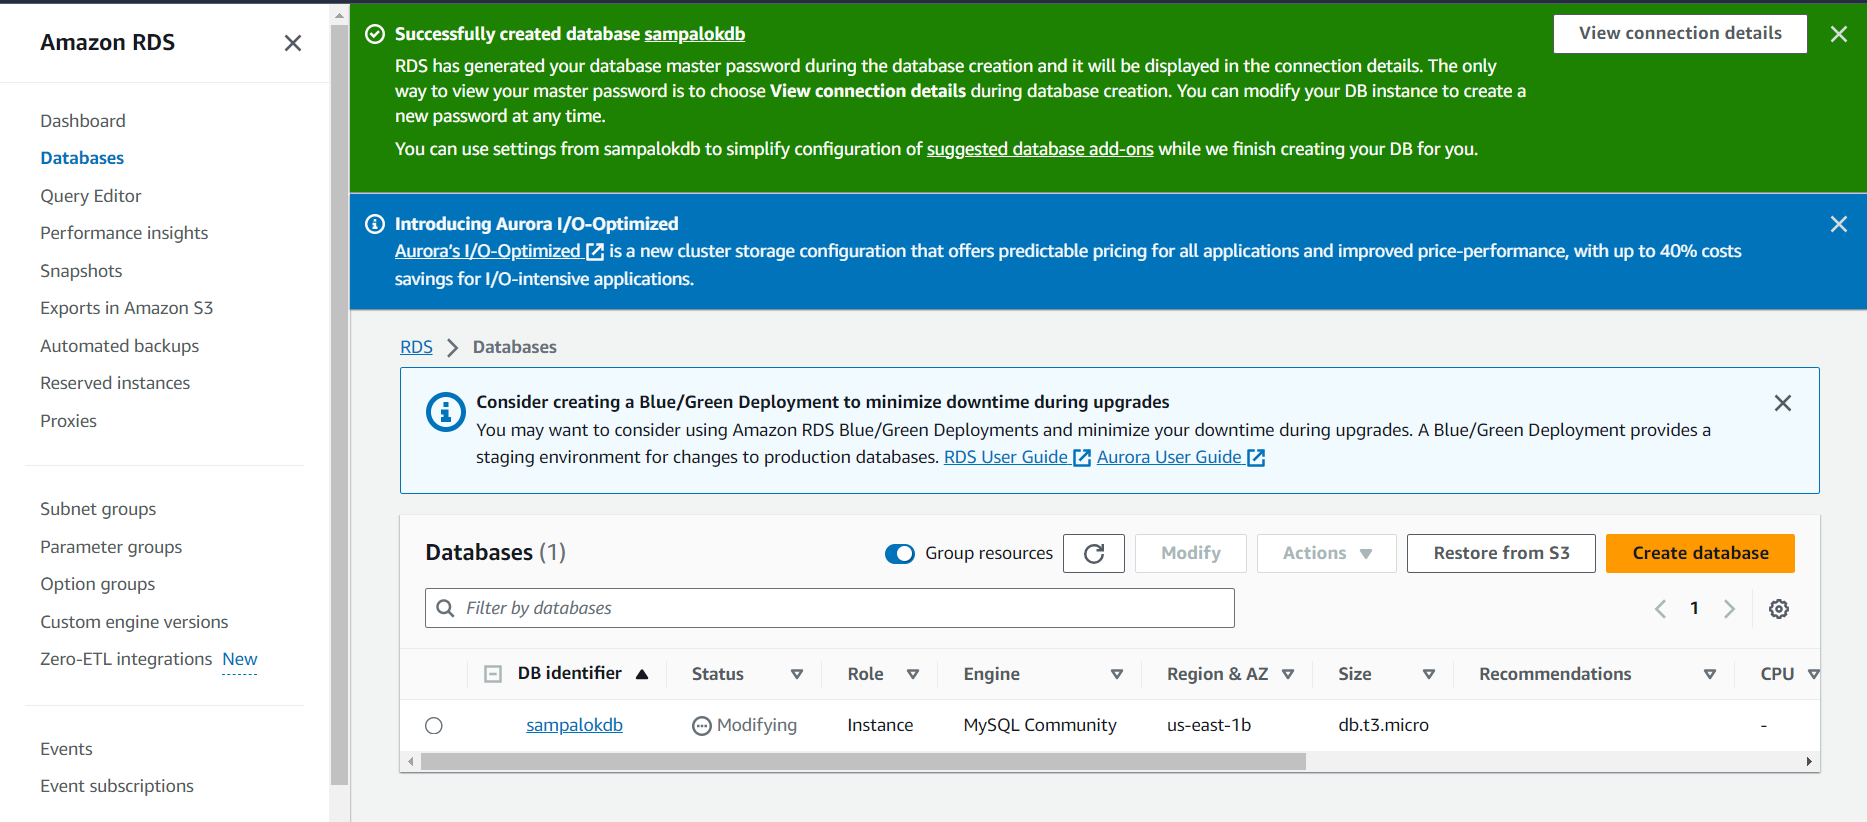
Task: Collapse the DB identifier group box icon
Action: (x=492, y=674)
